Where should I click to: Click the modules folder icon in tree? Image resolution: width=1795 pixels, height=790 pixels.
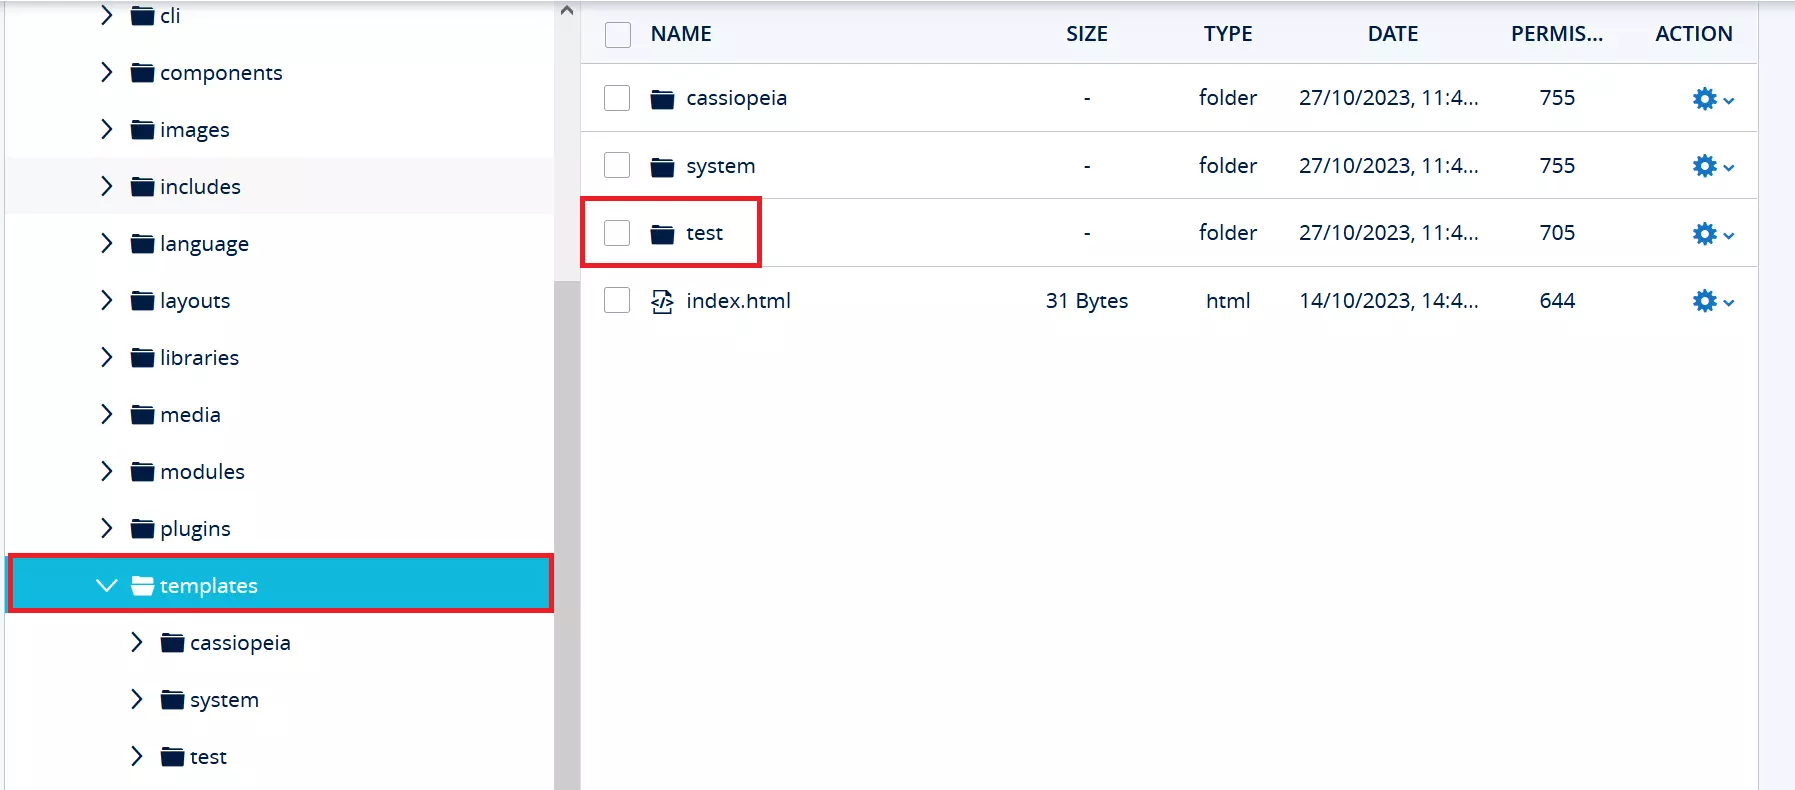tap(143, 472)
